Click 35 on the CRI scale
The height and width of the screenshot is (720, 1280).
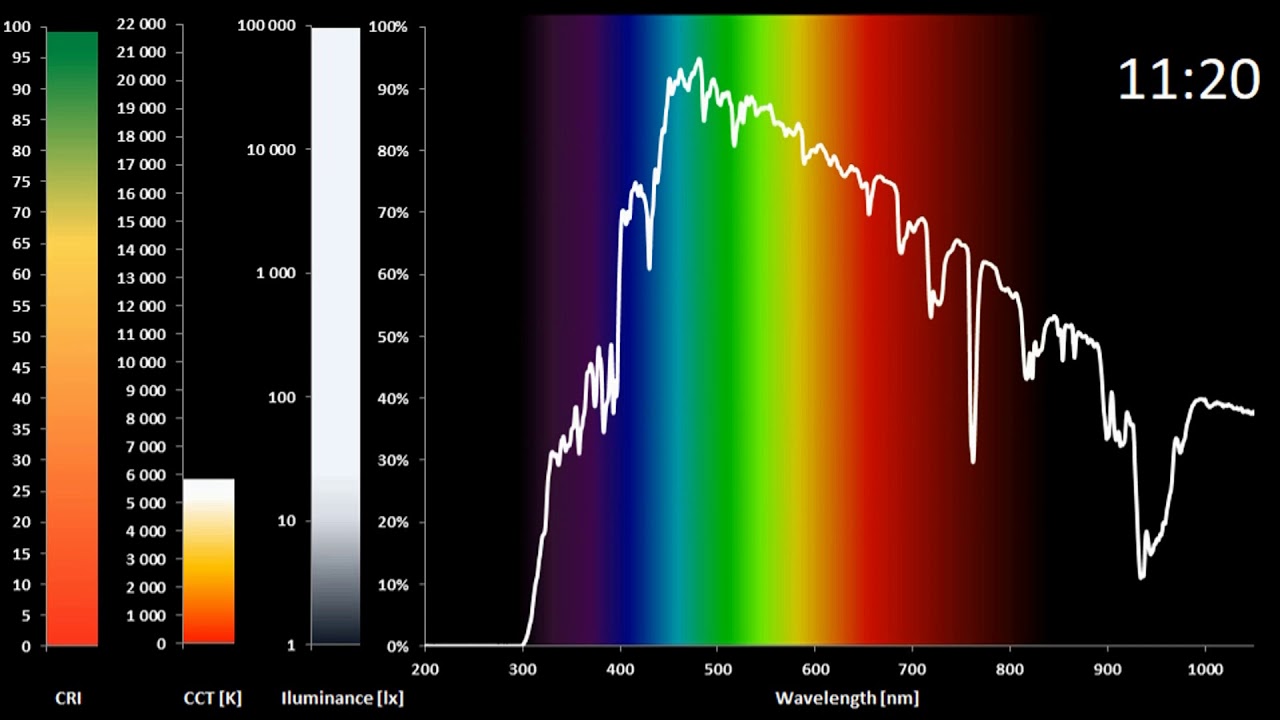pos(21,429)
